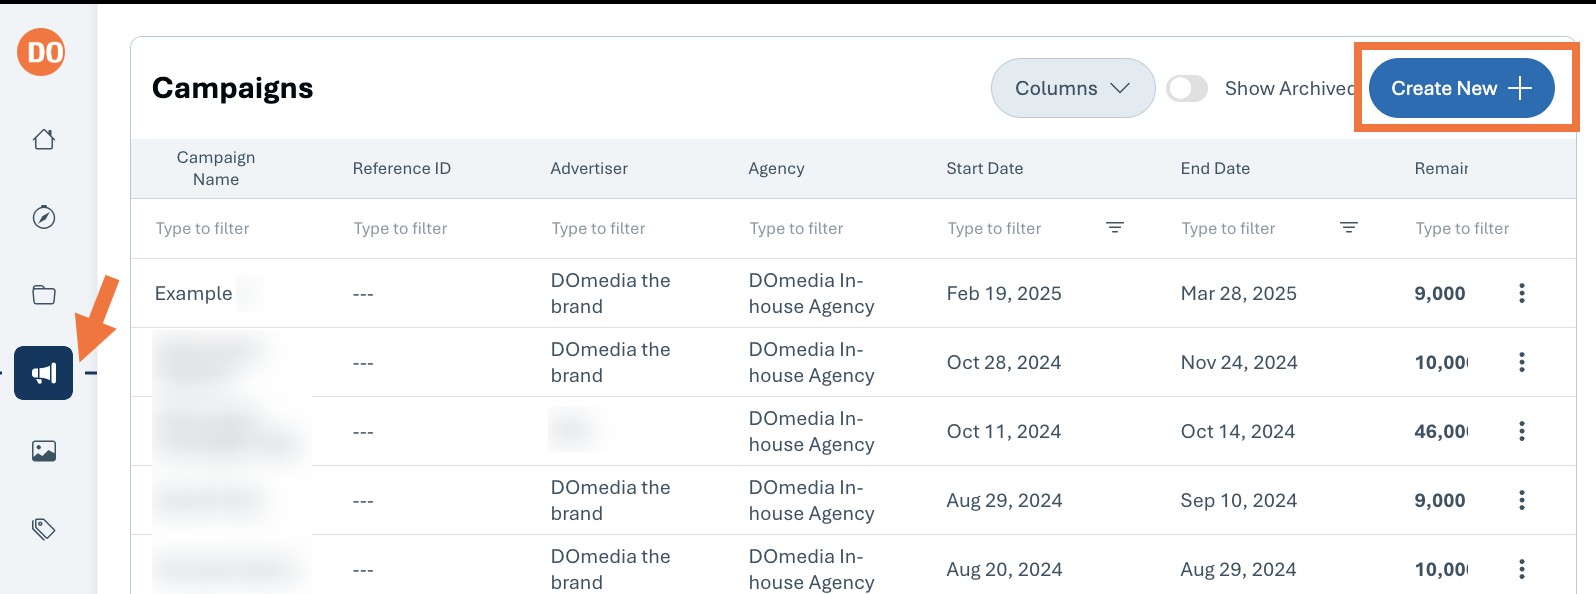
Task: Toggle the Show Archived switch
Action: coord(1187,88)
